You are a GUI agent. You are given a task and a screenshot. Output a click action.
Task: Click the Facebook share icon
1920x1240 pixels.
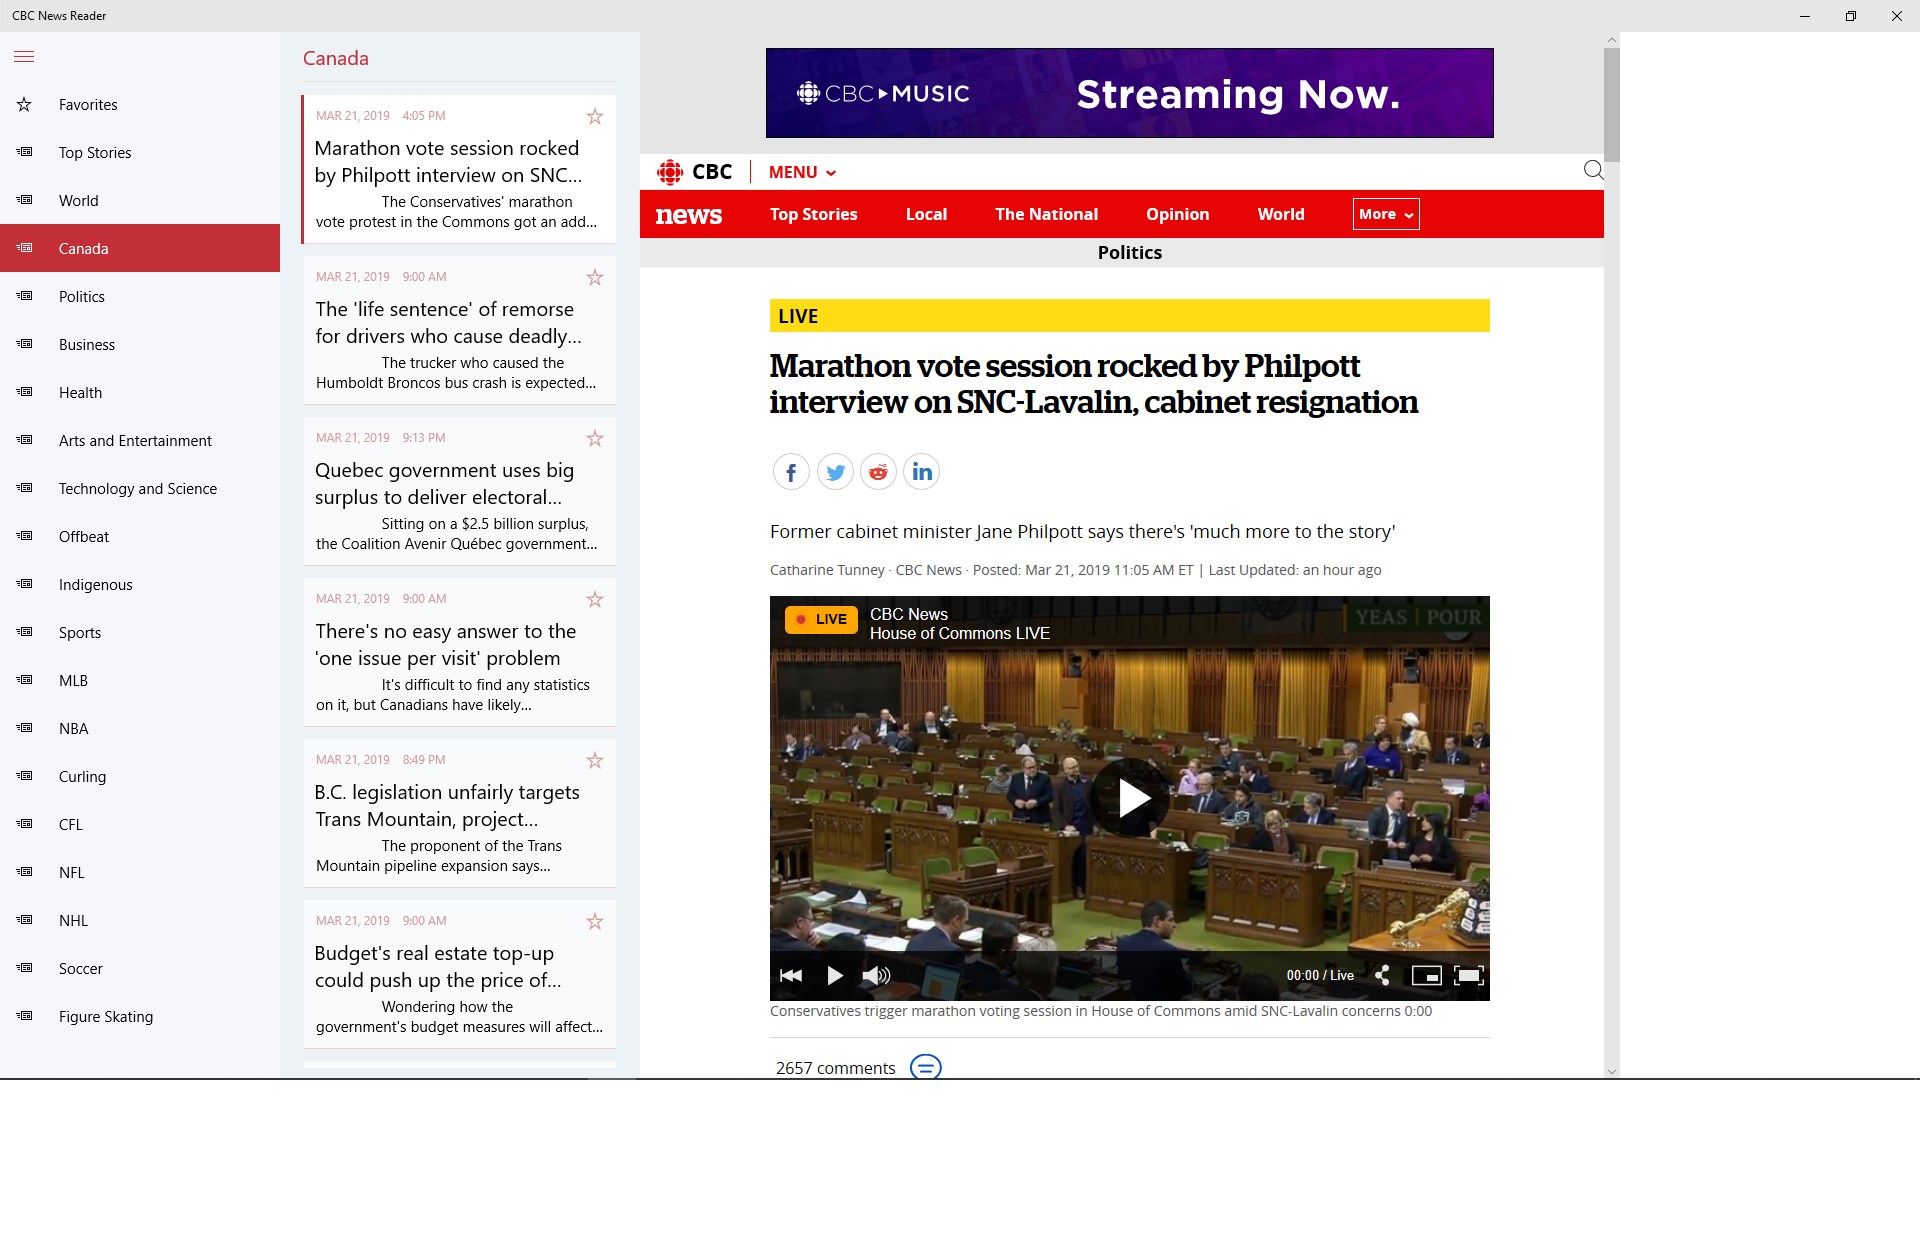(x=790, y=472)
